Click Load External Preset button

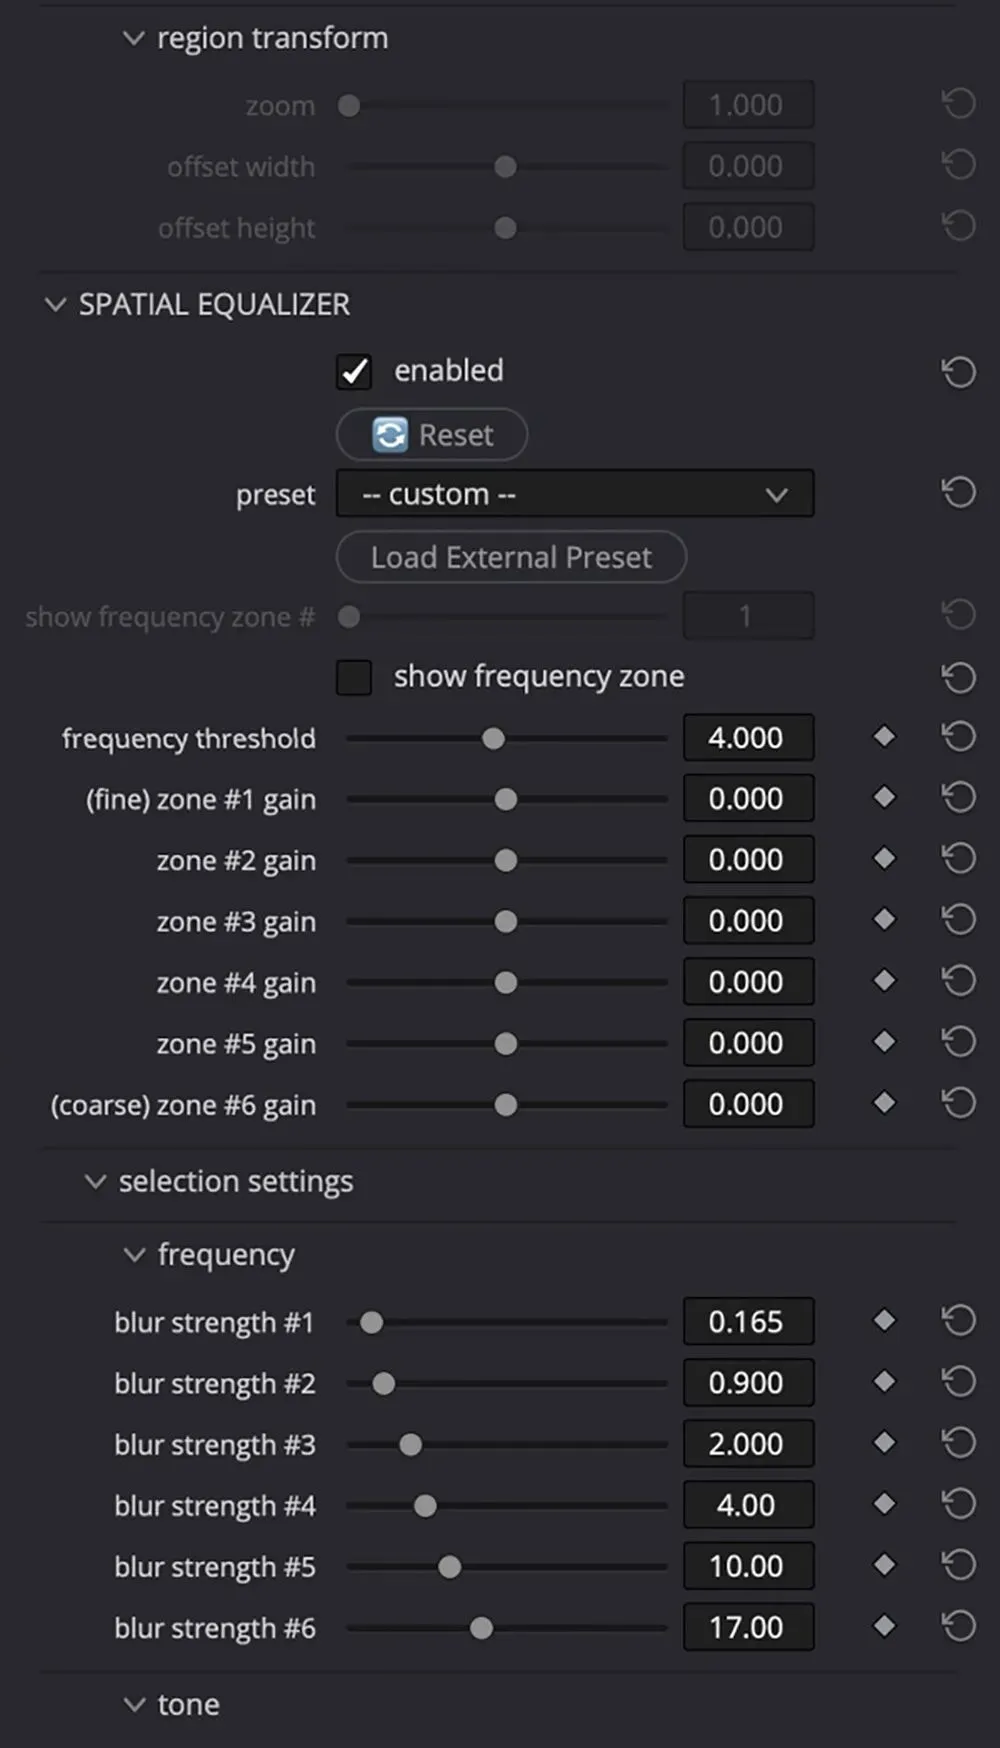point(511,557)
